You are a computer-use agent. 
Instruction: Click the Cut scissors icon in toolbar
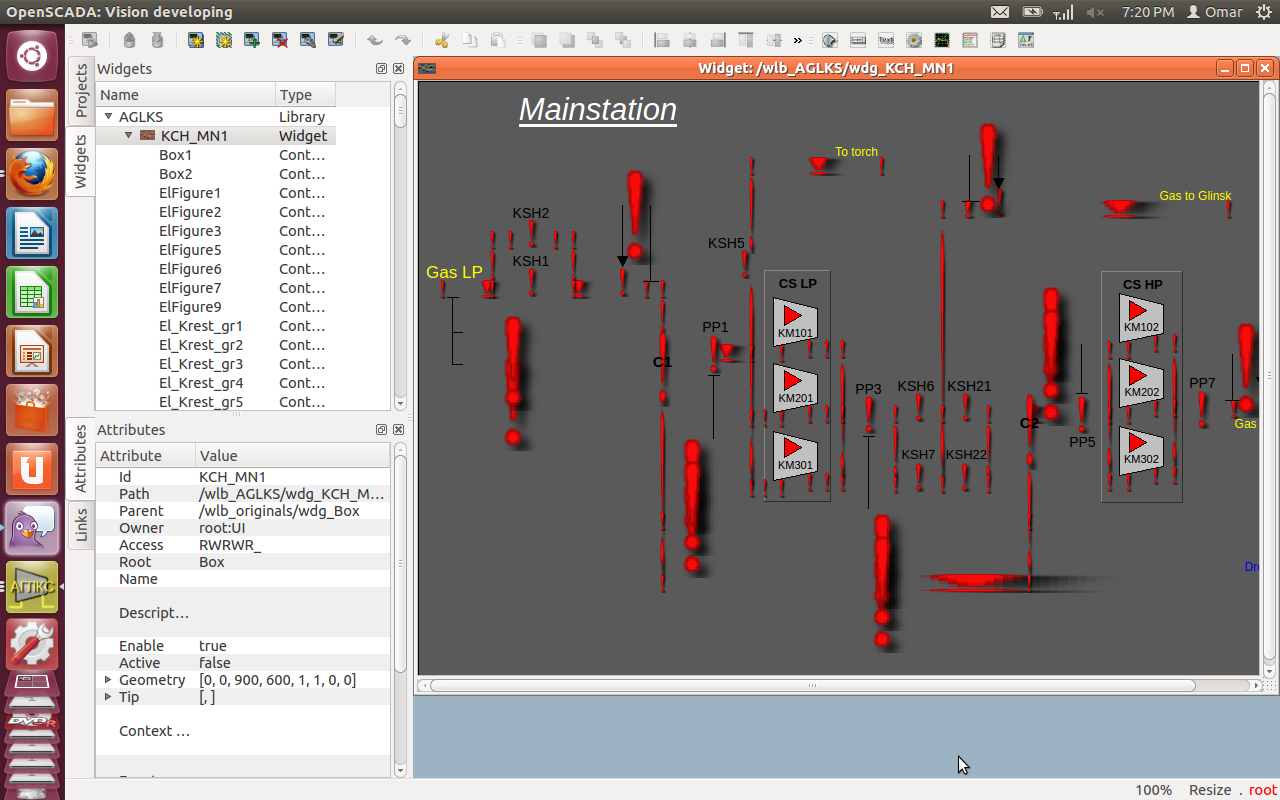tap(441, 41)
